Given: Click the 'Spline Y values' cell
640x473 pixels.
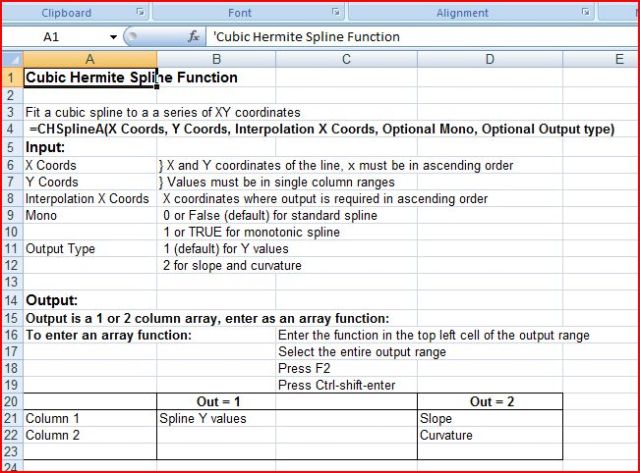Looking at the screenshot, I should click(216, 419).
